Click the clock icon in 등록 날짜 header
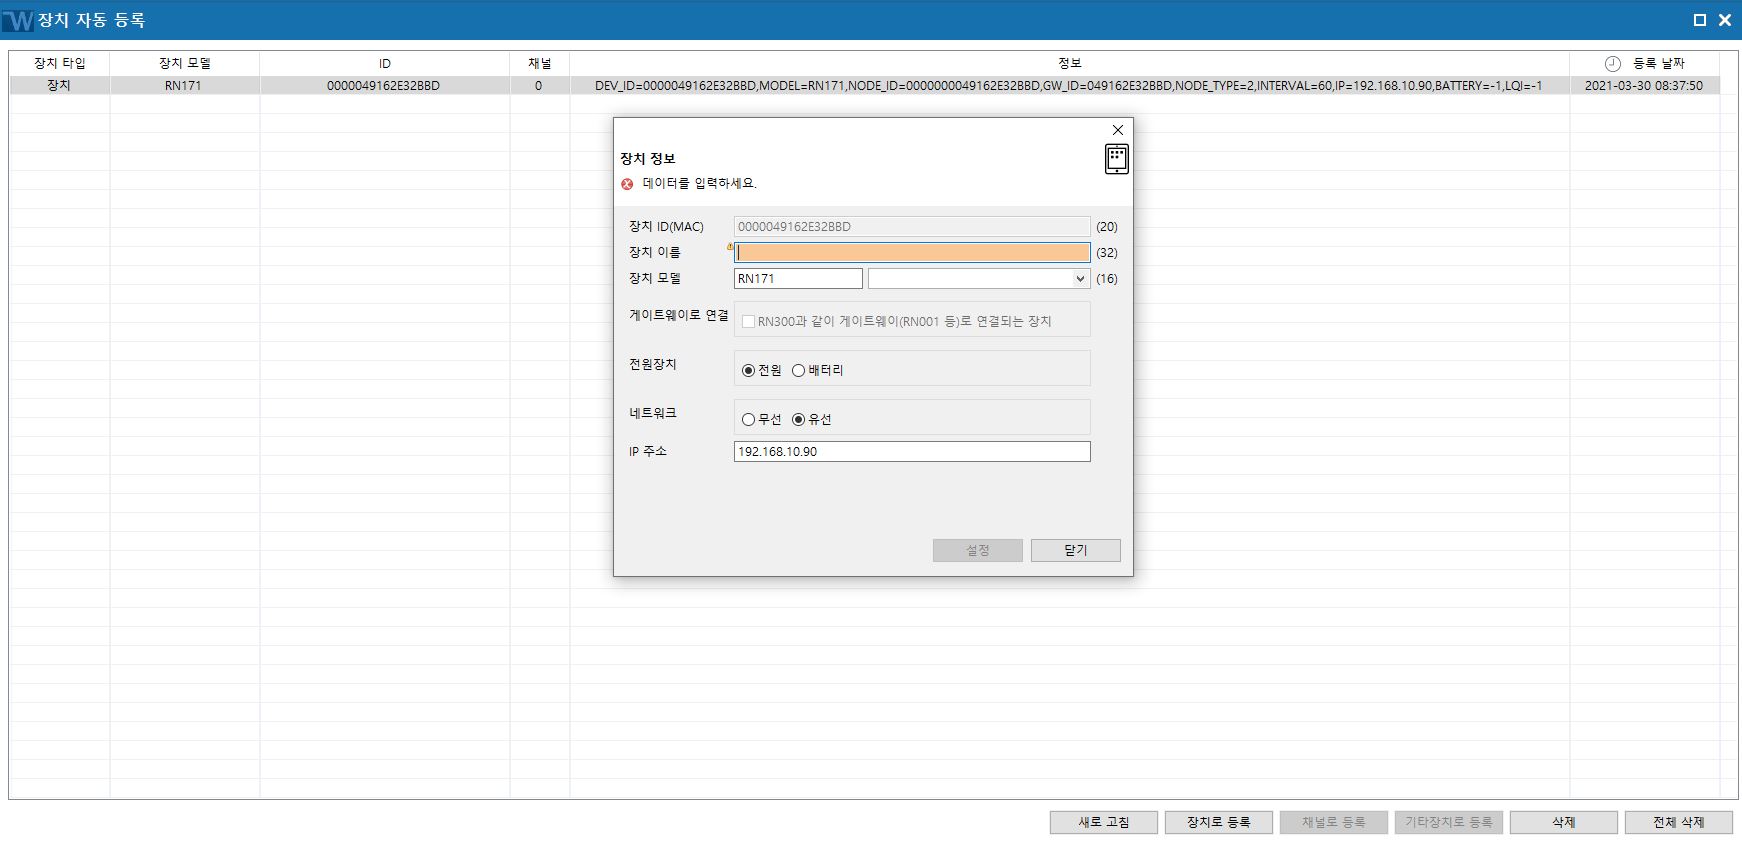The width and height of the screenshot is (1742, 844). (1612, 63)
